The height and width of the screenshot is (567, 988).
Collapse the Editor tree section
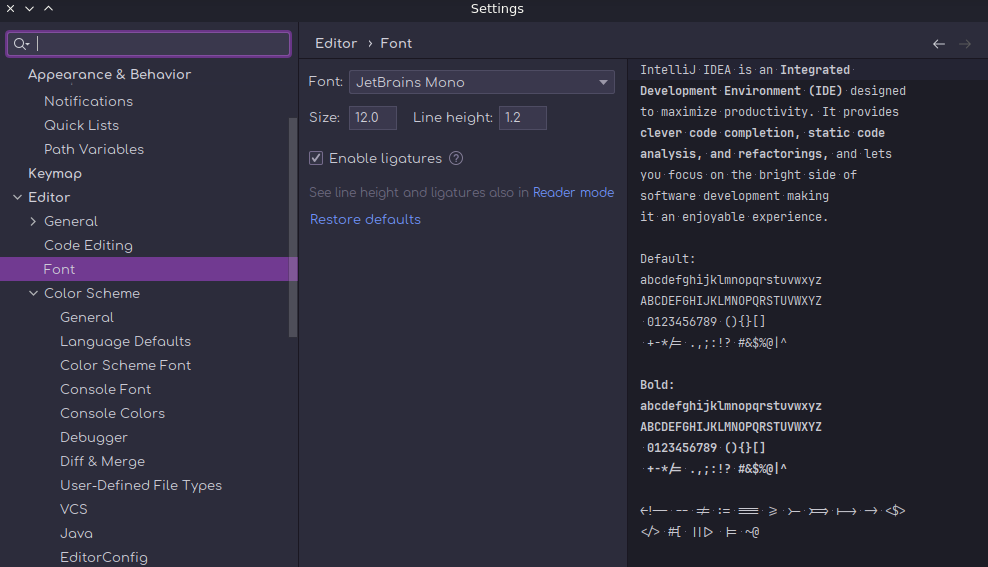(x=17, y=198)
